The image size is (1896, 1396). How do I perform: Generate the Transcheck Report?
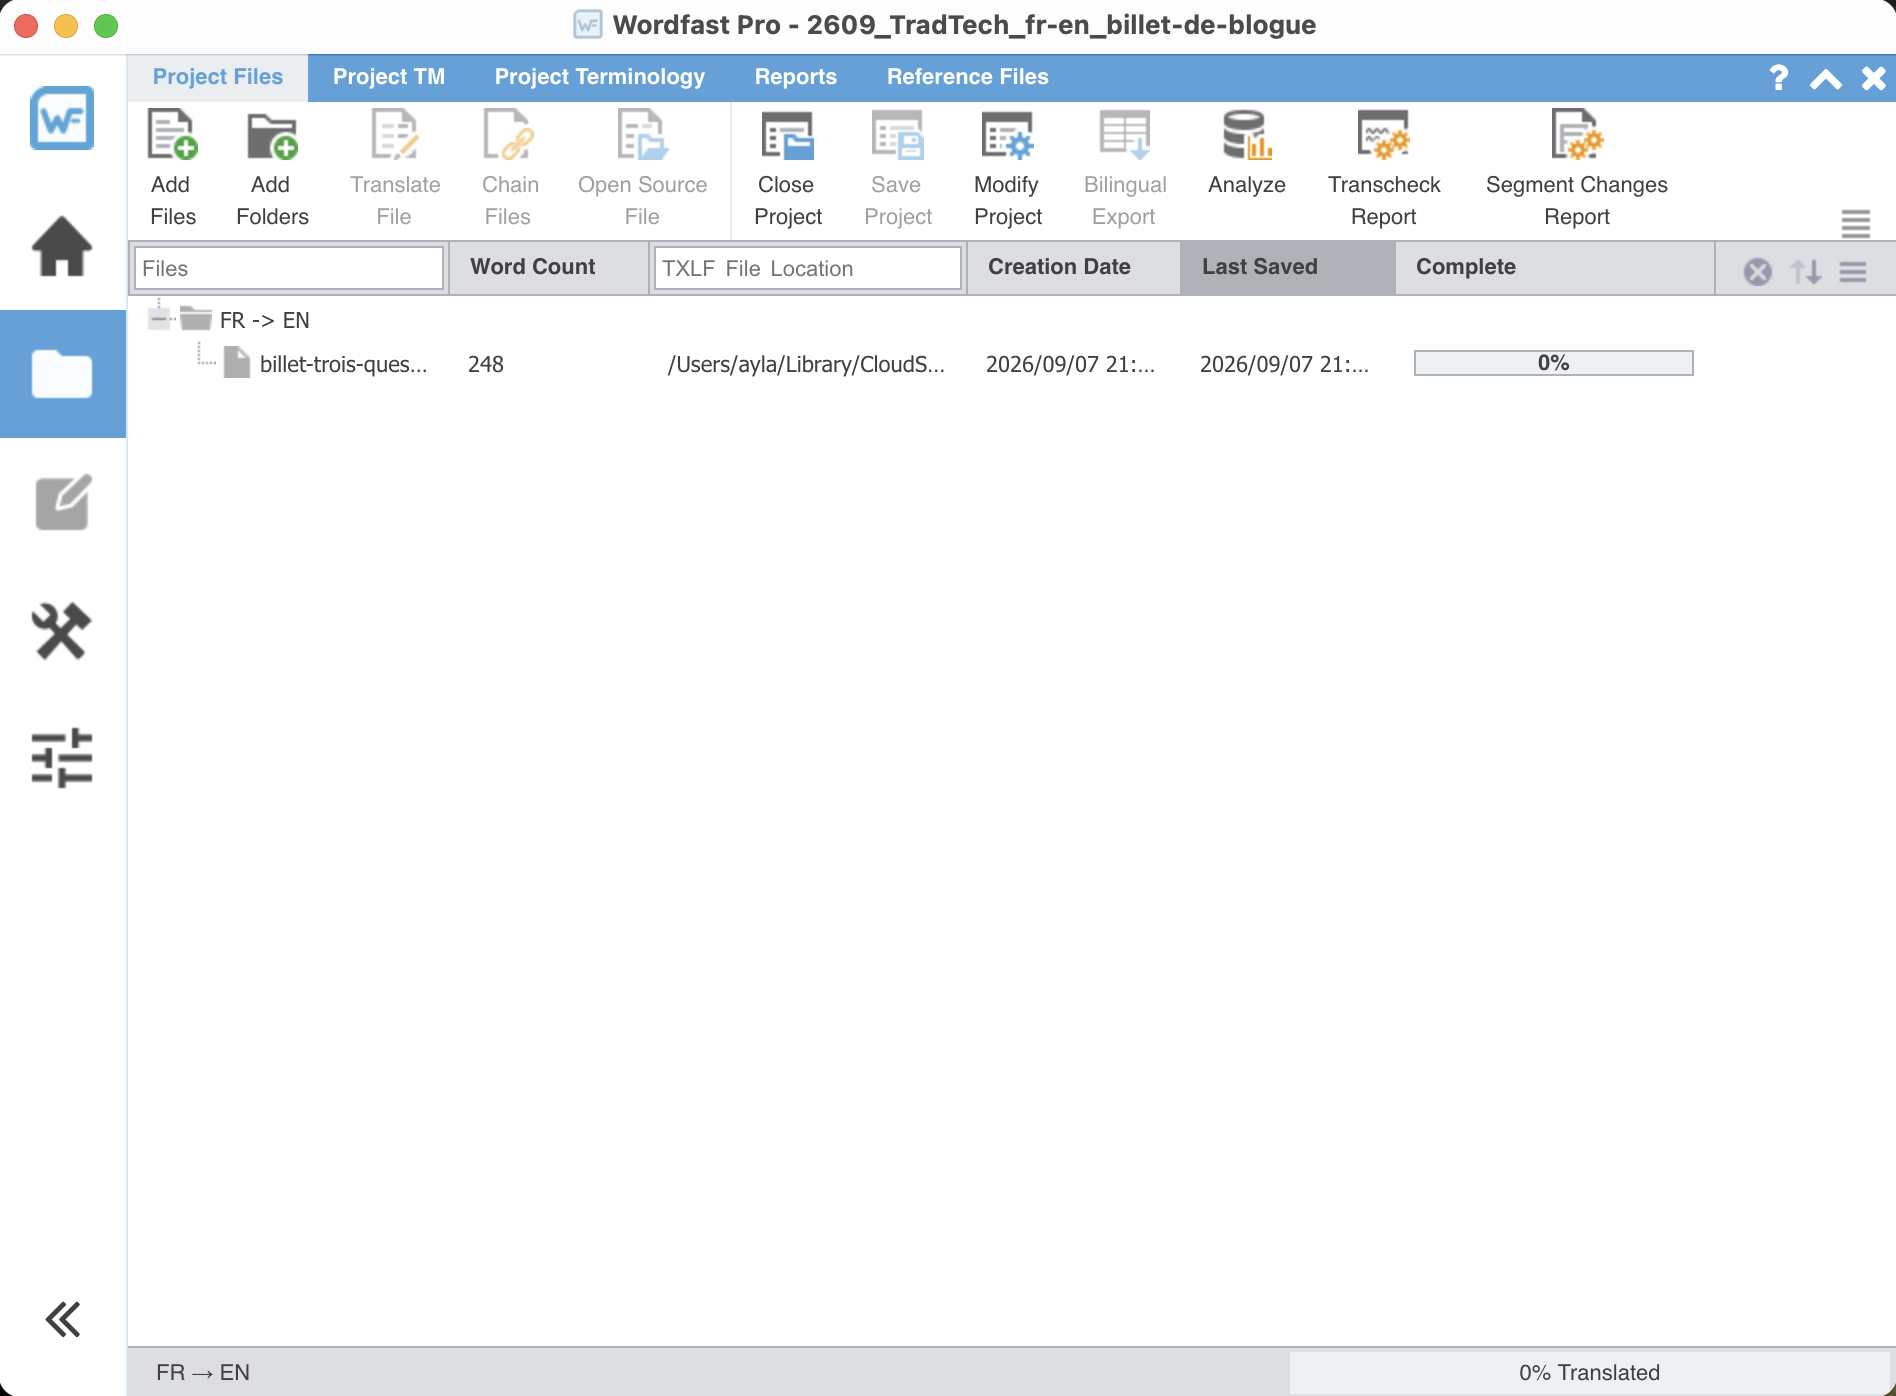(x=1384, y=168)
